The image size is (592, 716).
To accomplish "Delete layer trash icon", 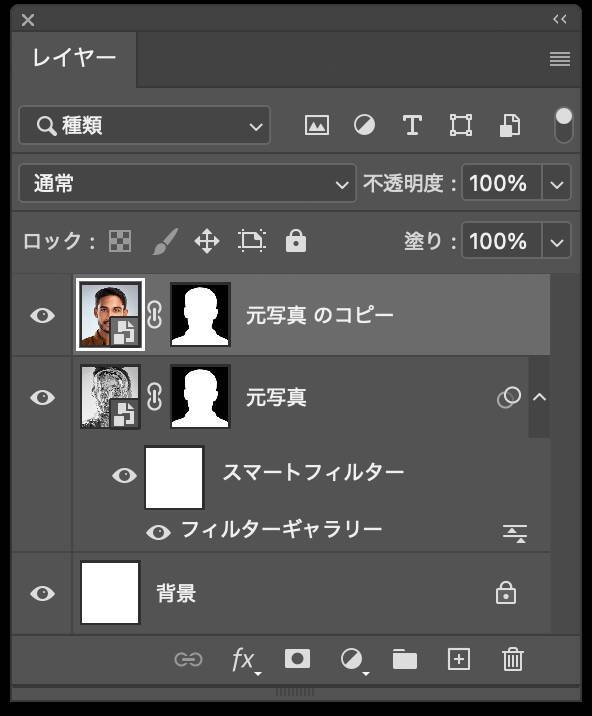I will click(513, 659).
